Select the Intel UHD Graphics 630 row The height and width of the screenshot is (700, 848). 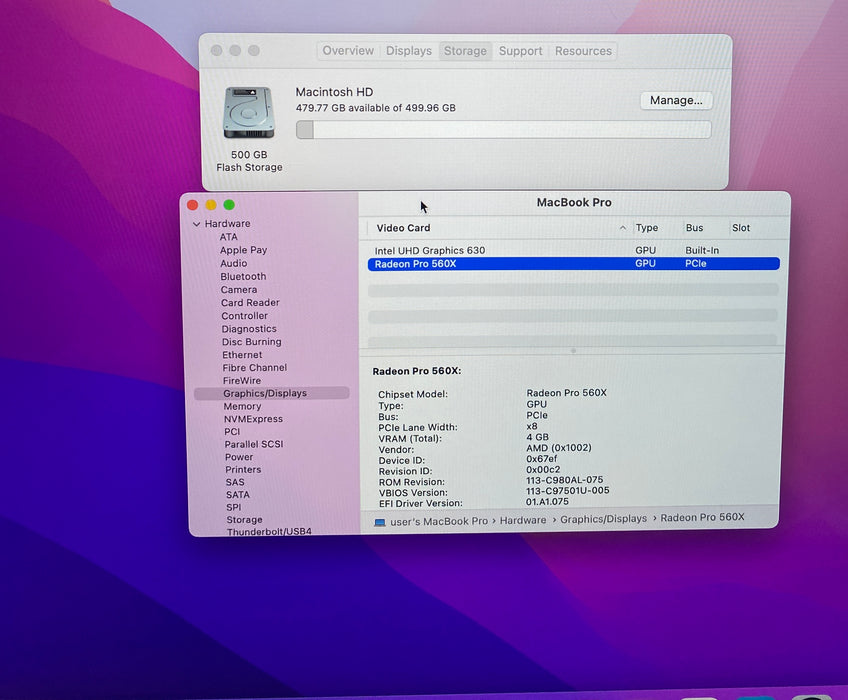pyautogui.click(x=573, y=250)
